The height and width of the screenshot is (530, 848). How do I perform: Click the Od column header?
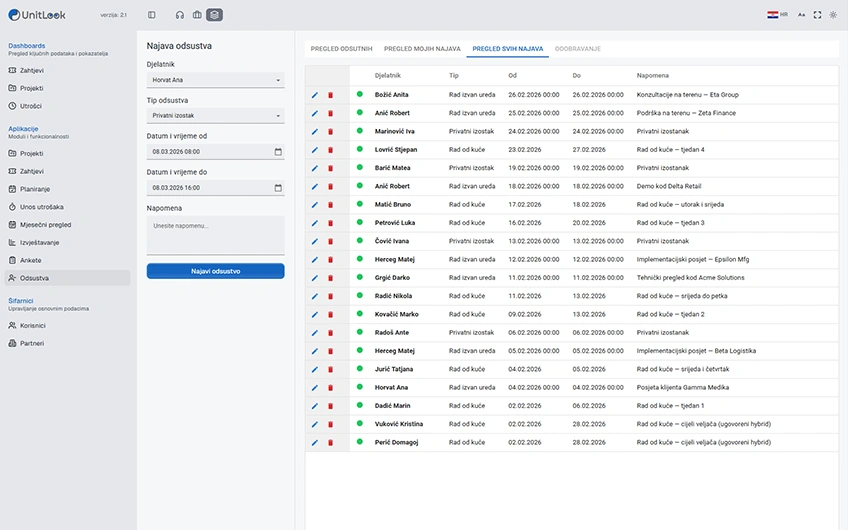click(512, 76)
